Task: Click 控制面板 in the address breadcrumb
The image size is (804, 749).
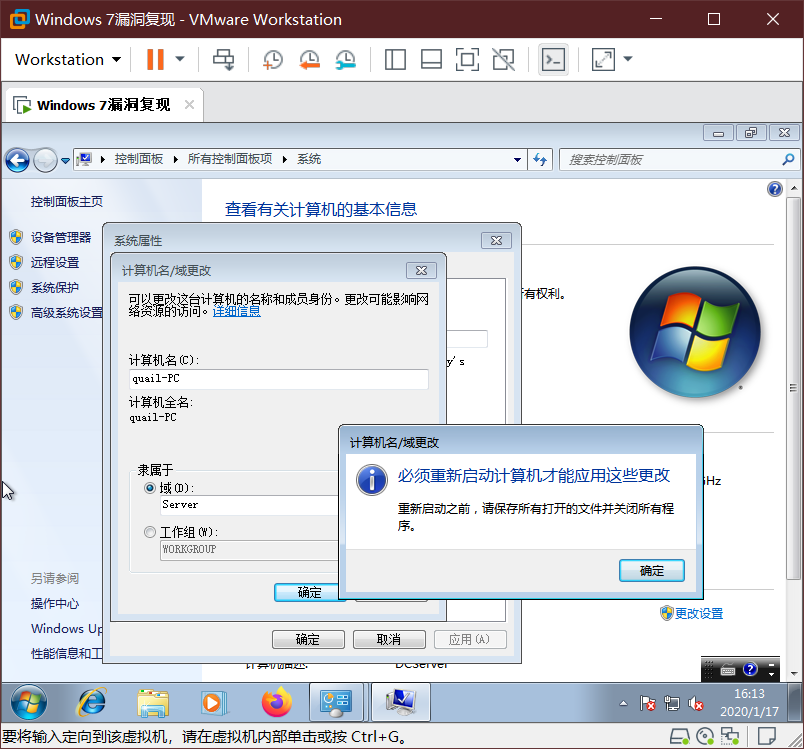Action: coord(138,159)
